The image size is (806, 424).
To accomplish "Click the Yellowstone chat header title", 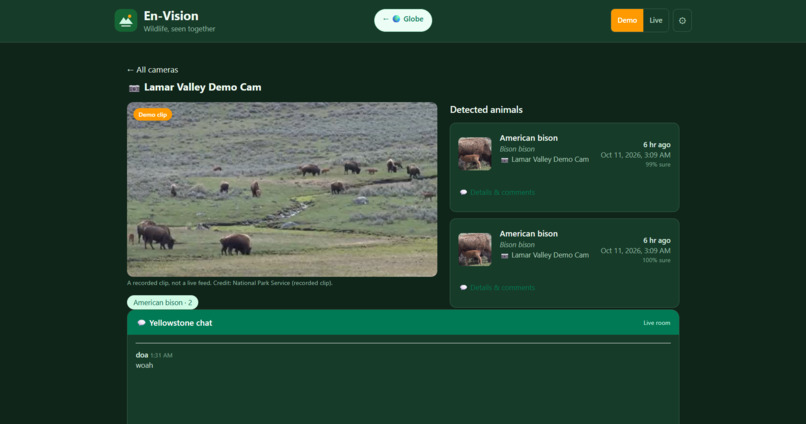I will click(x=180, y=323).
